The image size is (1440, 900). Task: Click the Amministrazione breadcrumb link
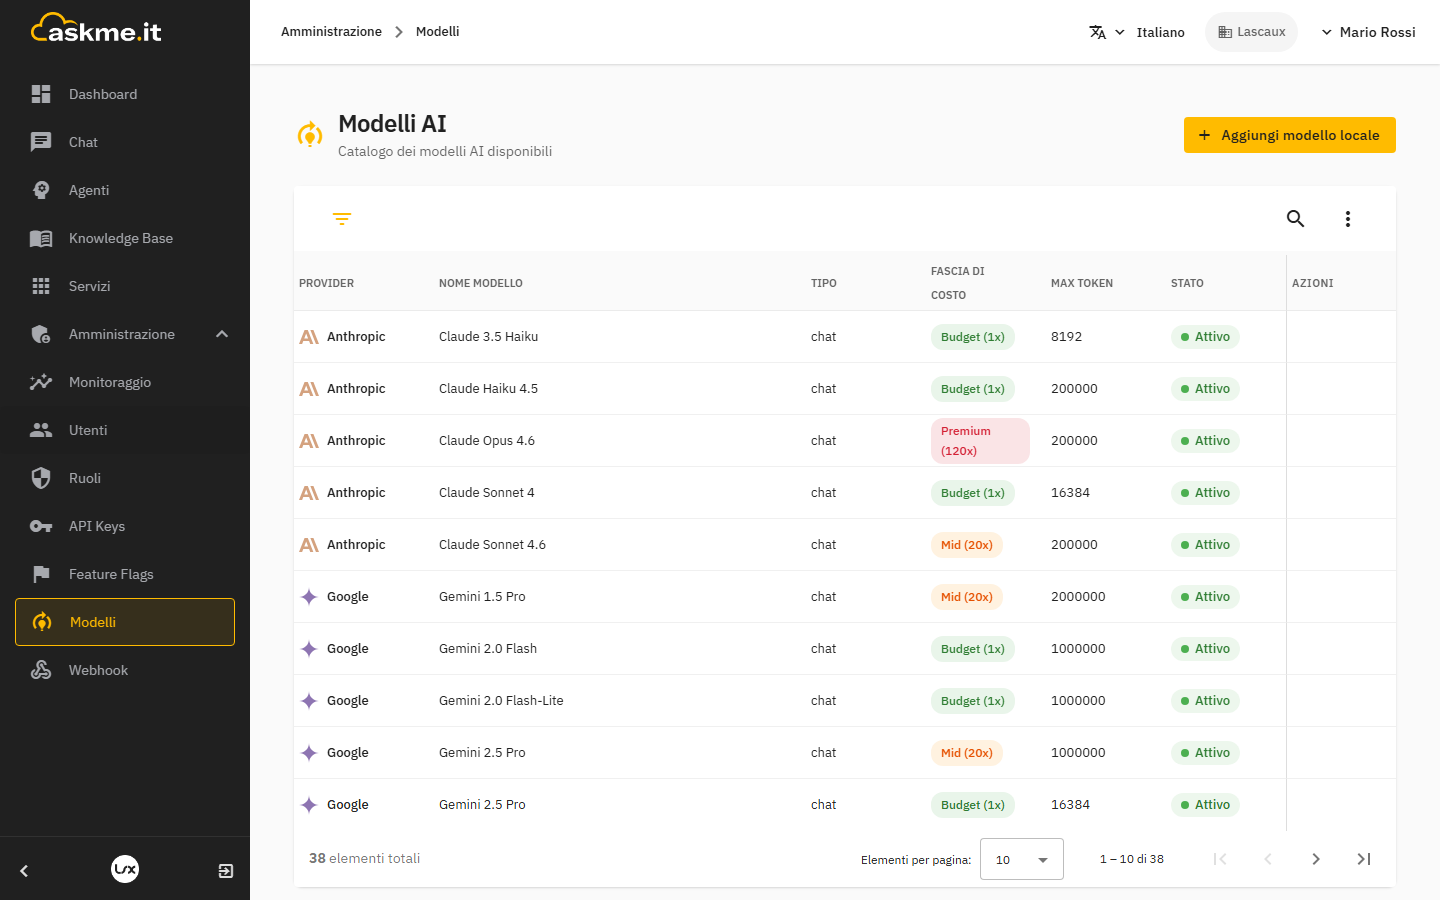tap(331, 32)
